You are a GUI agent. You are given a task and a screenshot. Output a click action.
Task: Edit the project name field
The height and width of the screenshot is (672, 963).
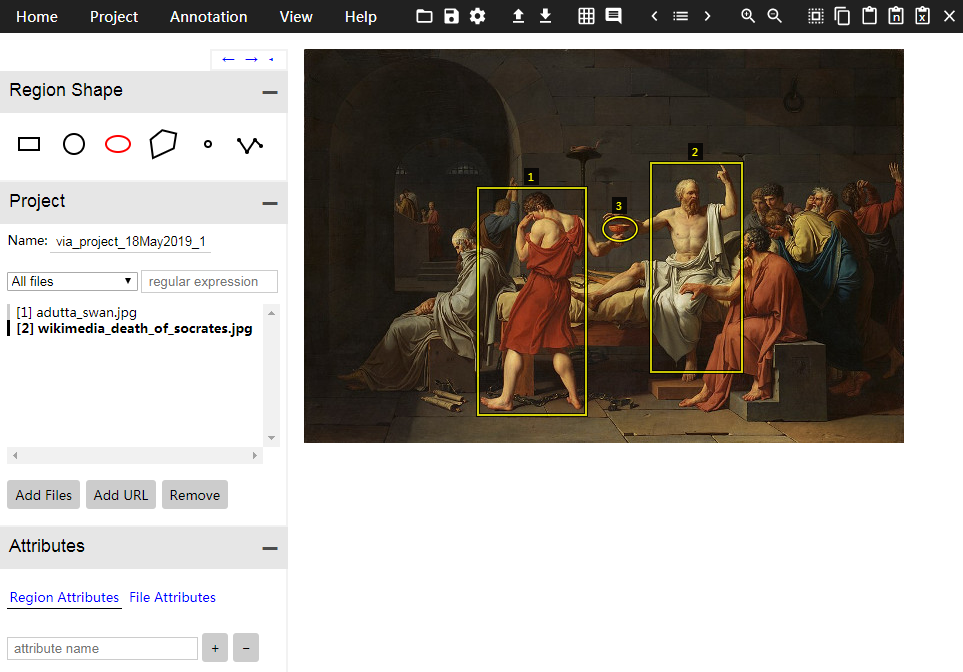(x=131, y=241)
